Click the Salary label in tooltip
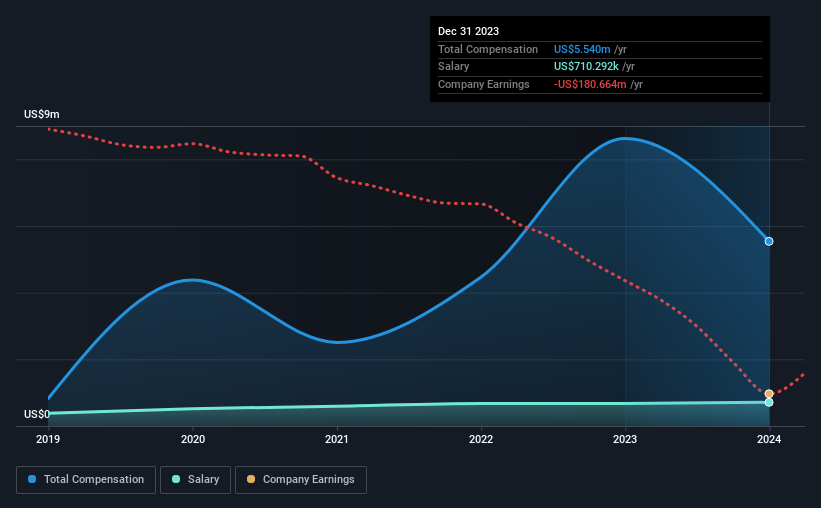The height and width of the screenshot is (508, 821). click(453, 67)
